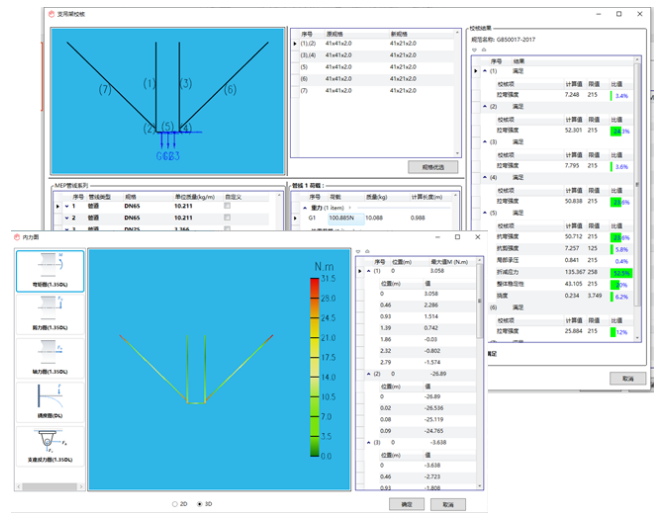Select the axial force diagram thumbnail

[48, 356]
